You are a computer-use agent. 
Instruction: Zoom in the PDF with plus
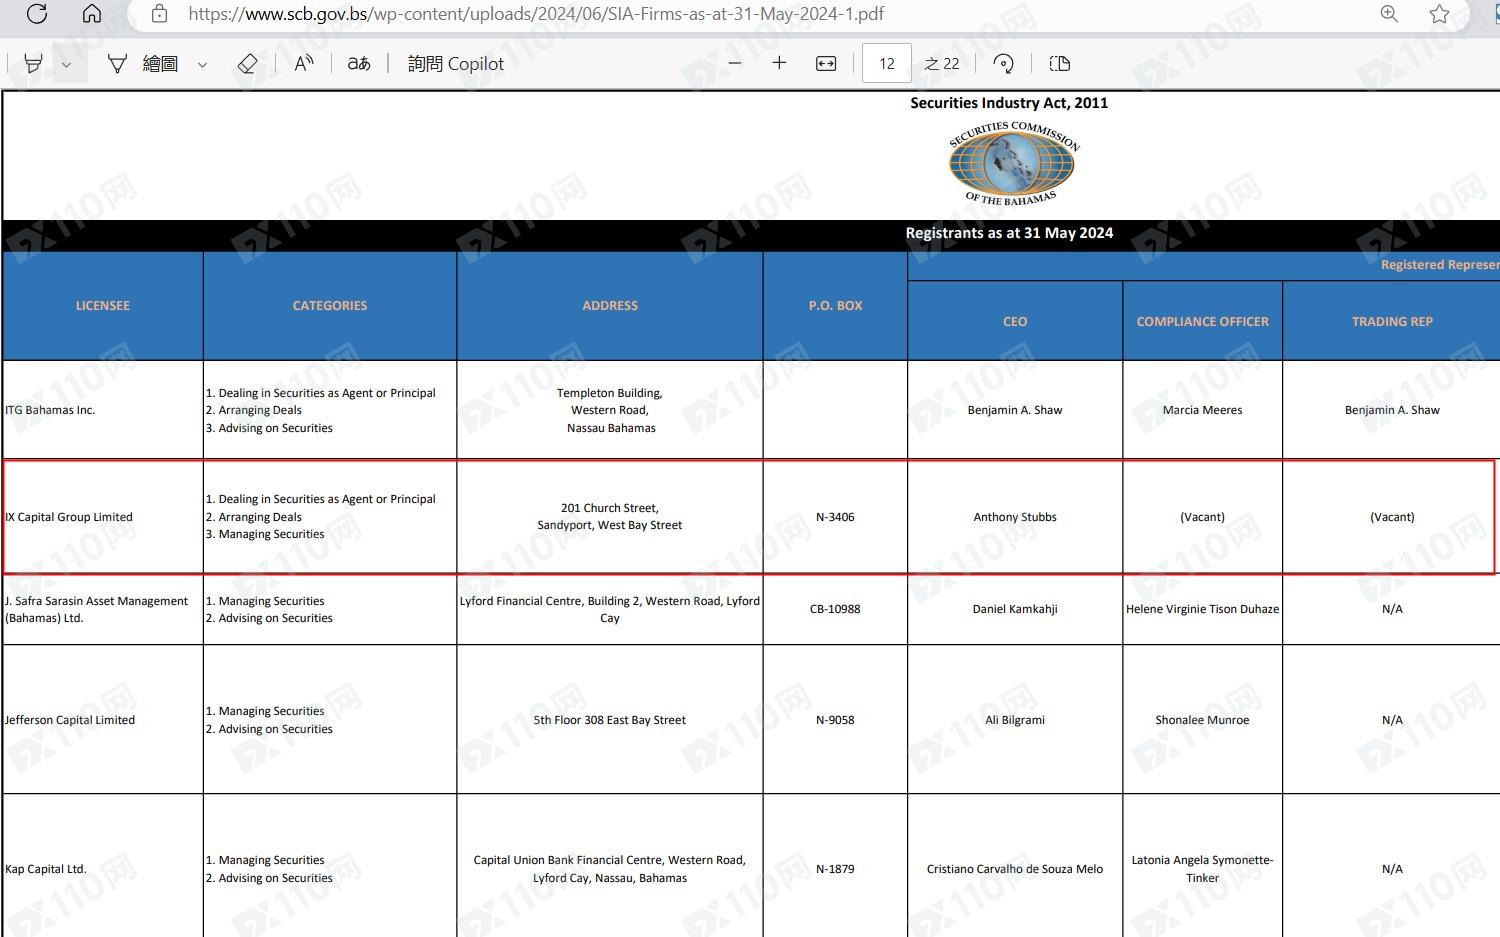779,63
